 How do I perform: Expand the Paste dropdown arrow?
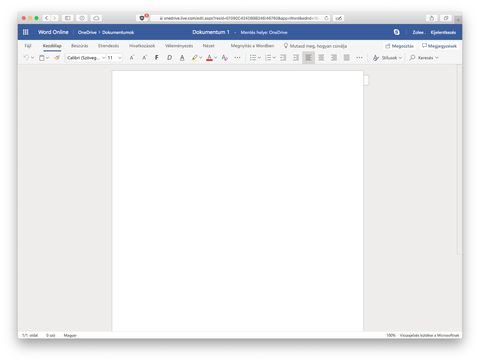point(48,58)
